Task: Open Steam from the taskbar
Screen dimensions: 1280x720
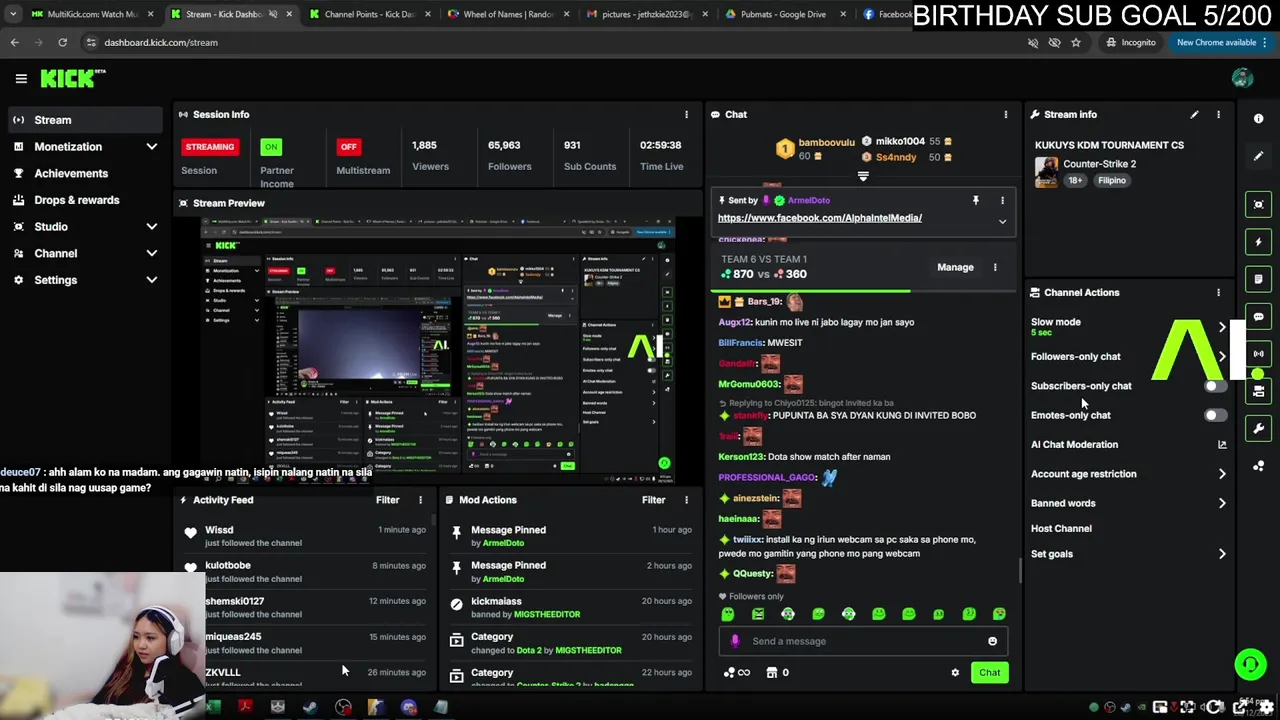Action: 311,708
